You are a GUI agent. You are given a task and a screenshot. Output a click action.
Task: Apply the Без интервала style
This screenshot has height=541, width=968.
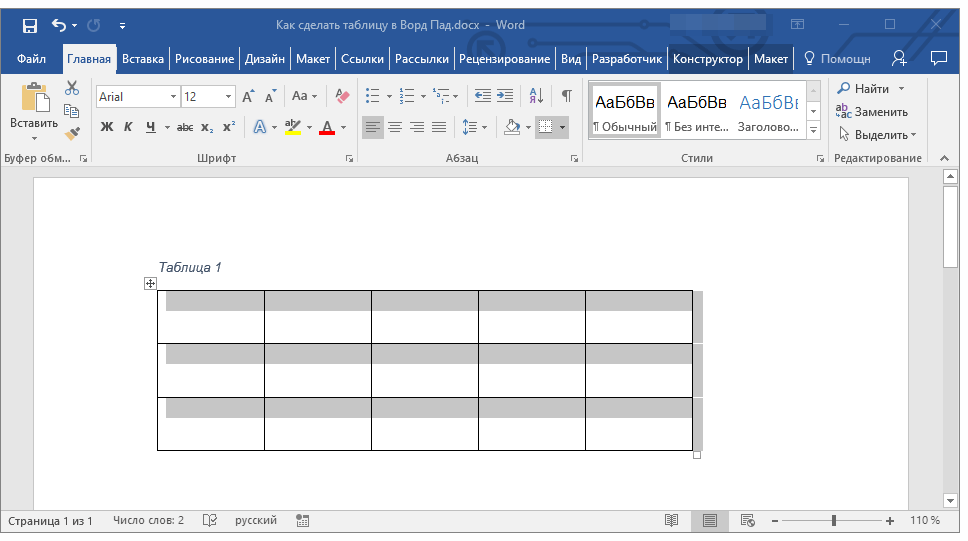pos(697,111)
